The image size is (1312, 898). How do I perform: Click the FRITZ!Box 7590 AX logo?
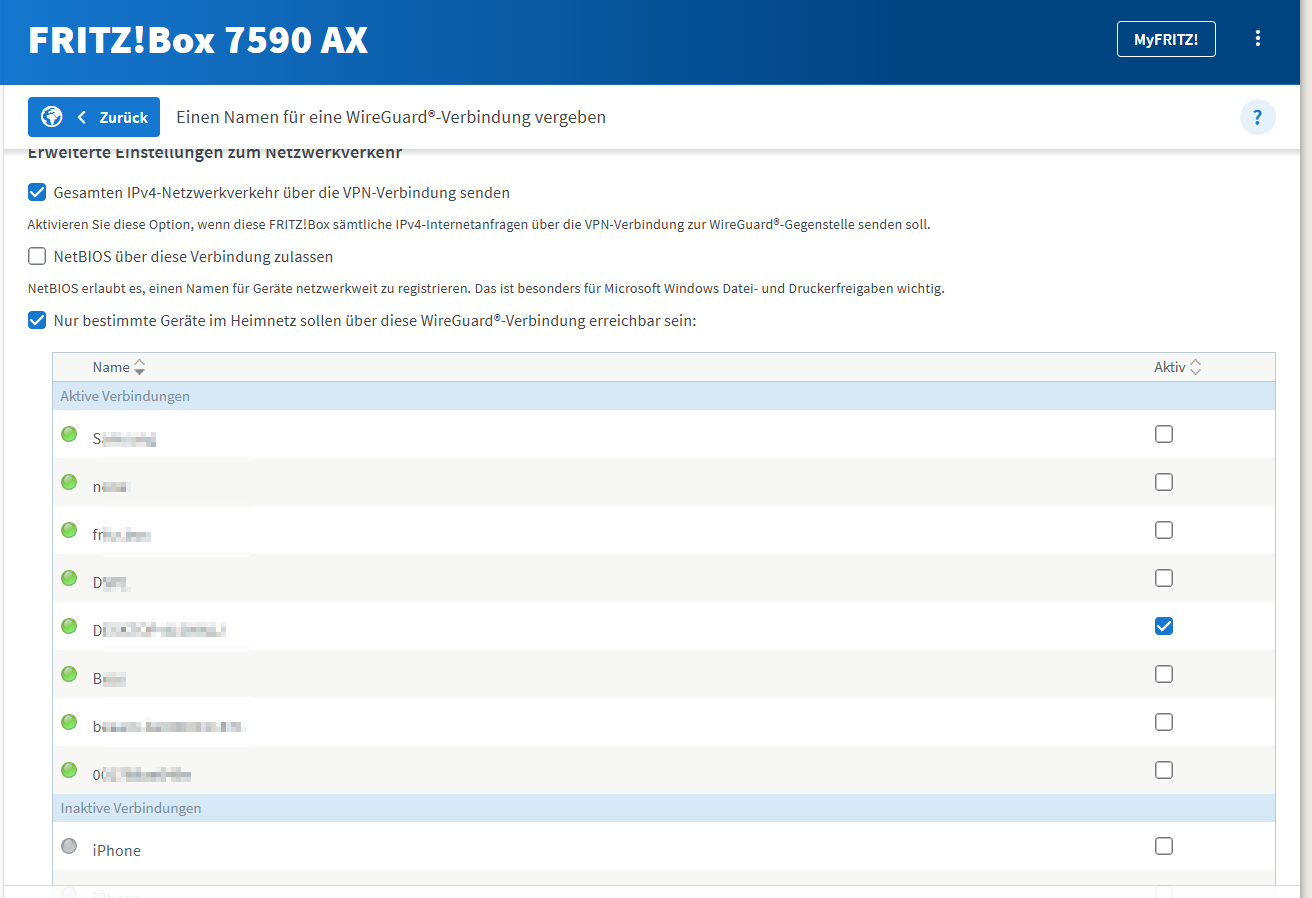198,40
